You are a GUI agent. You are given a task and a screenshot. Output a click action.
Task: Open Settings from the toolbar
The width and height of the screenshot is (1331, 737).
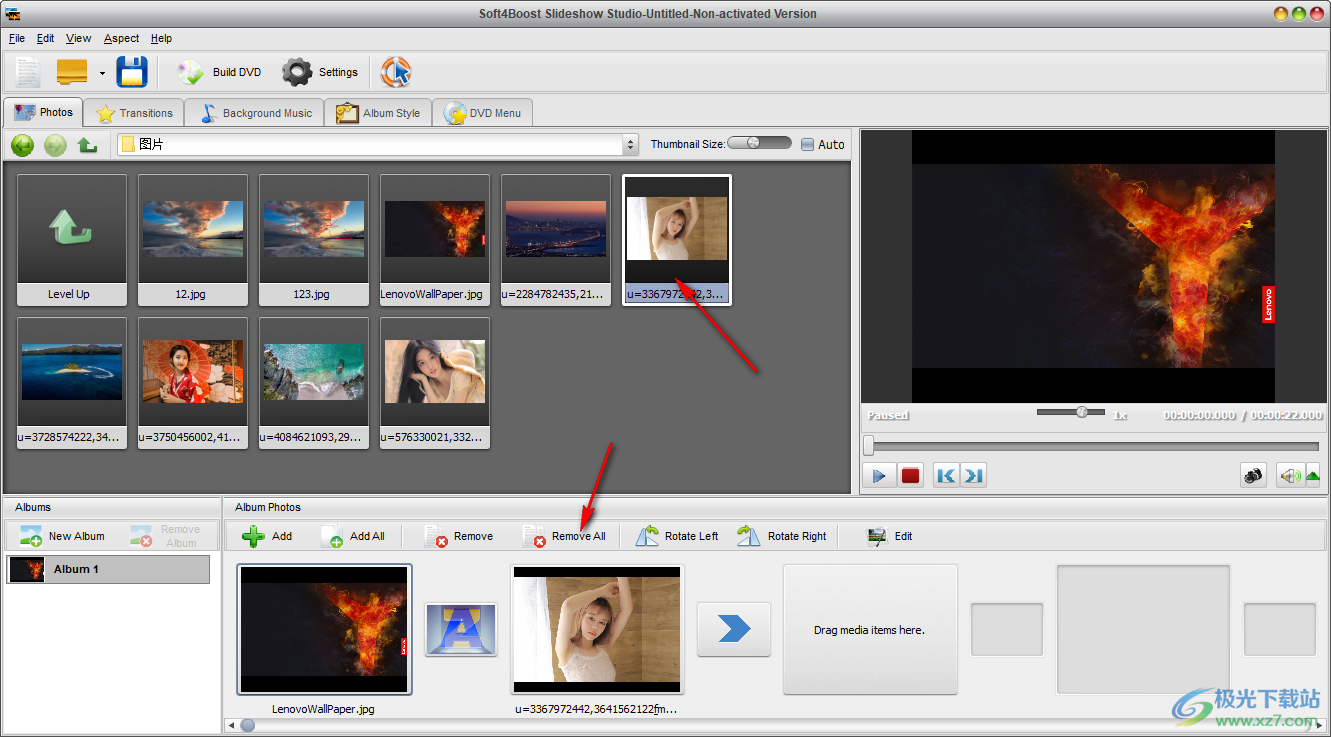pos(320,72)
